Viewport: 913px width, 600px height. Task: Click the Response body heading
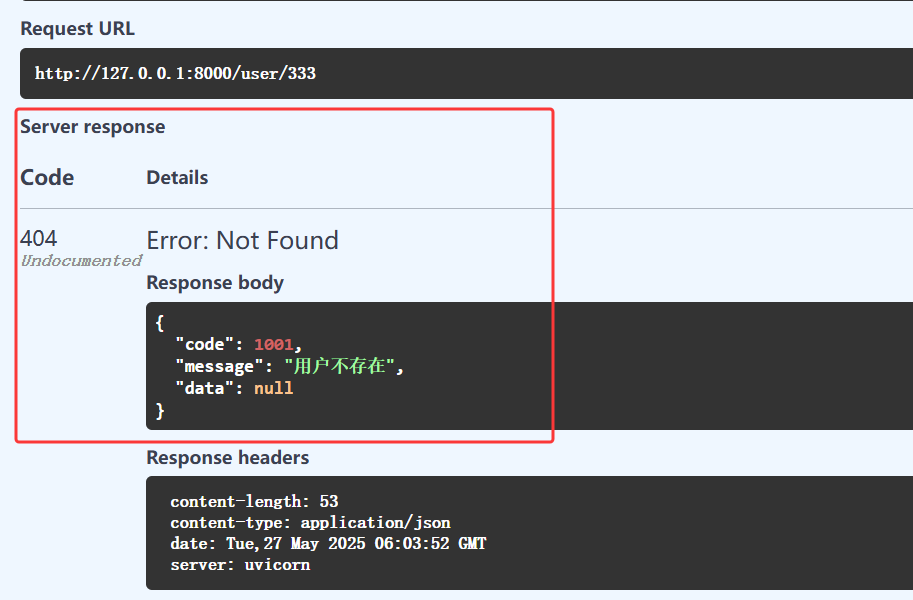215,283
